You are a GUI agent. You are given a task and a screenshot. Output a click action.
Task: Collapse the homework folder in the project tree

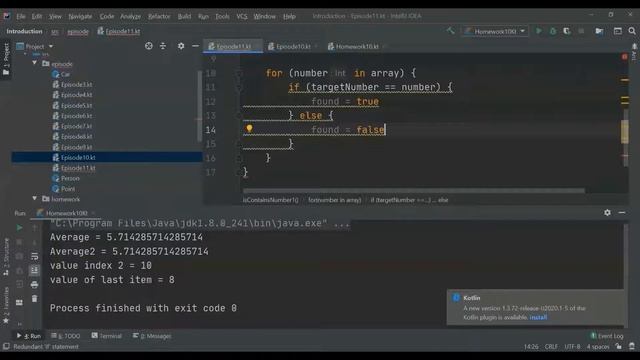(35, 199)
